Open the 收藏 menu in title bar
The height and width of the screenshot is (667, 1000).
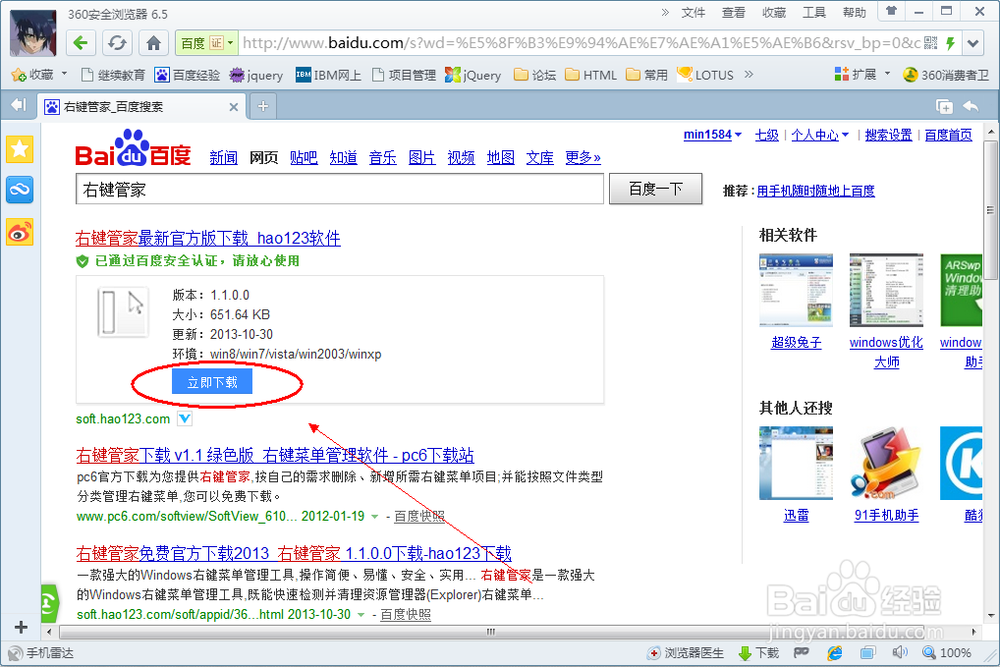click(774, 13)
